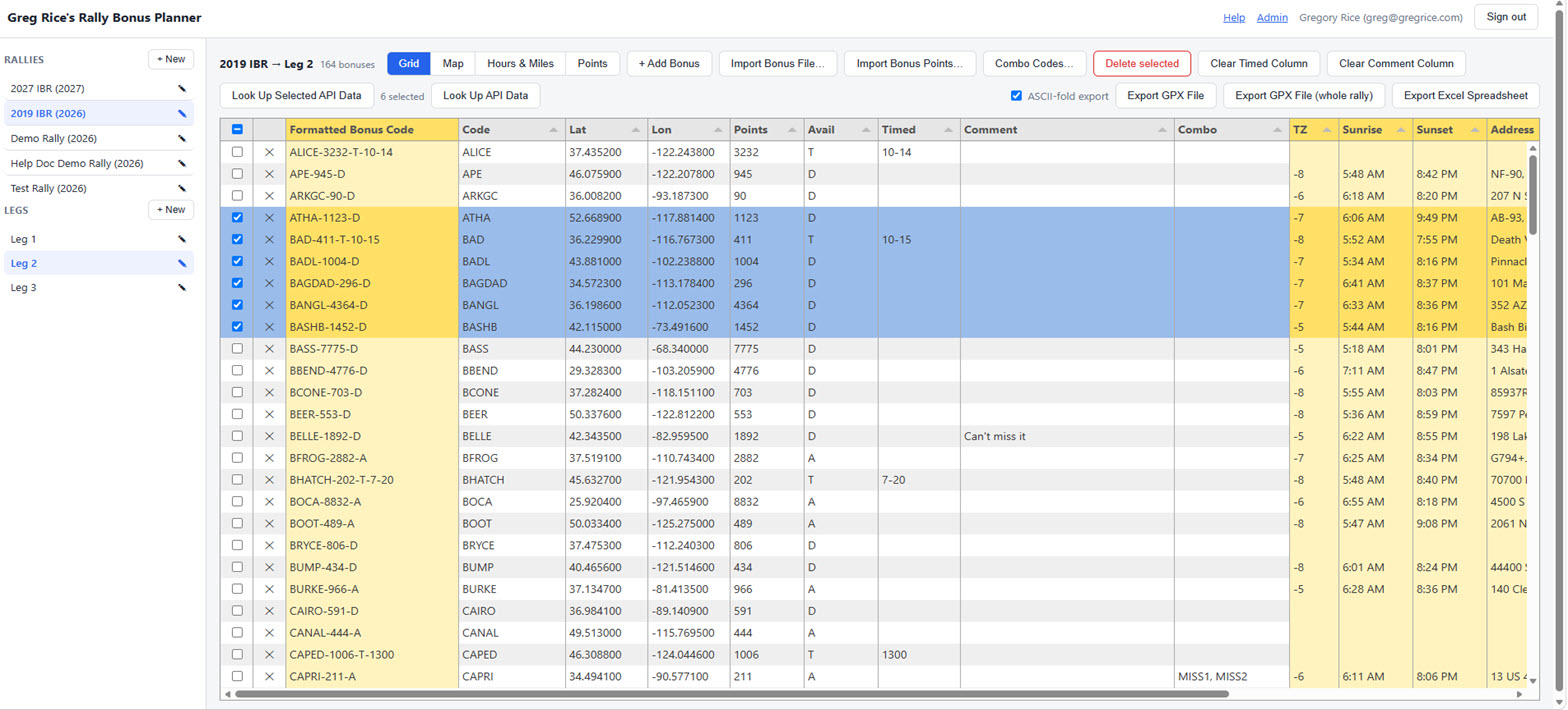Disable the ASCII-fold export checkbox
Viewport: 1568px width, 710px height.
(x=1017, y=96)
